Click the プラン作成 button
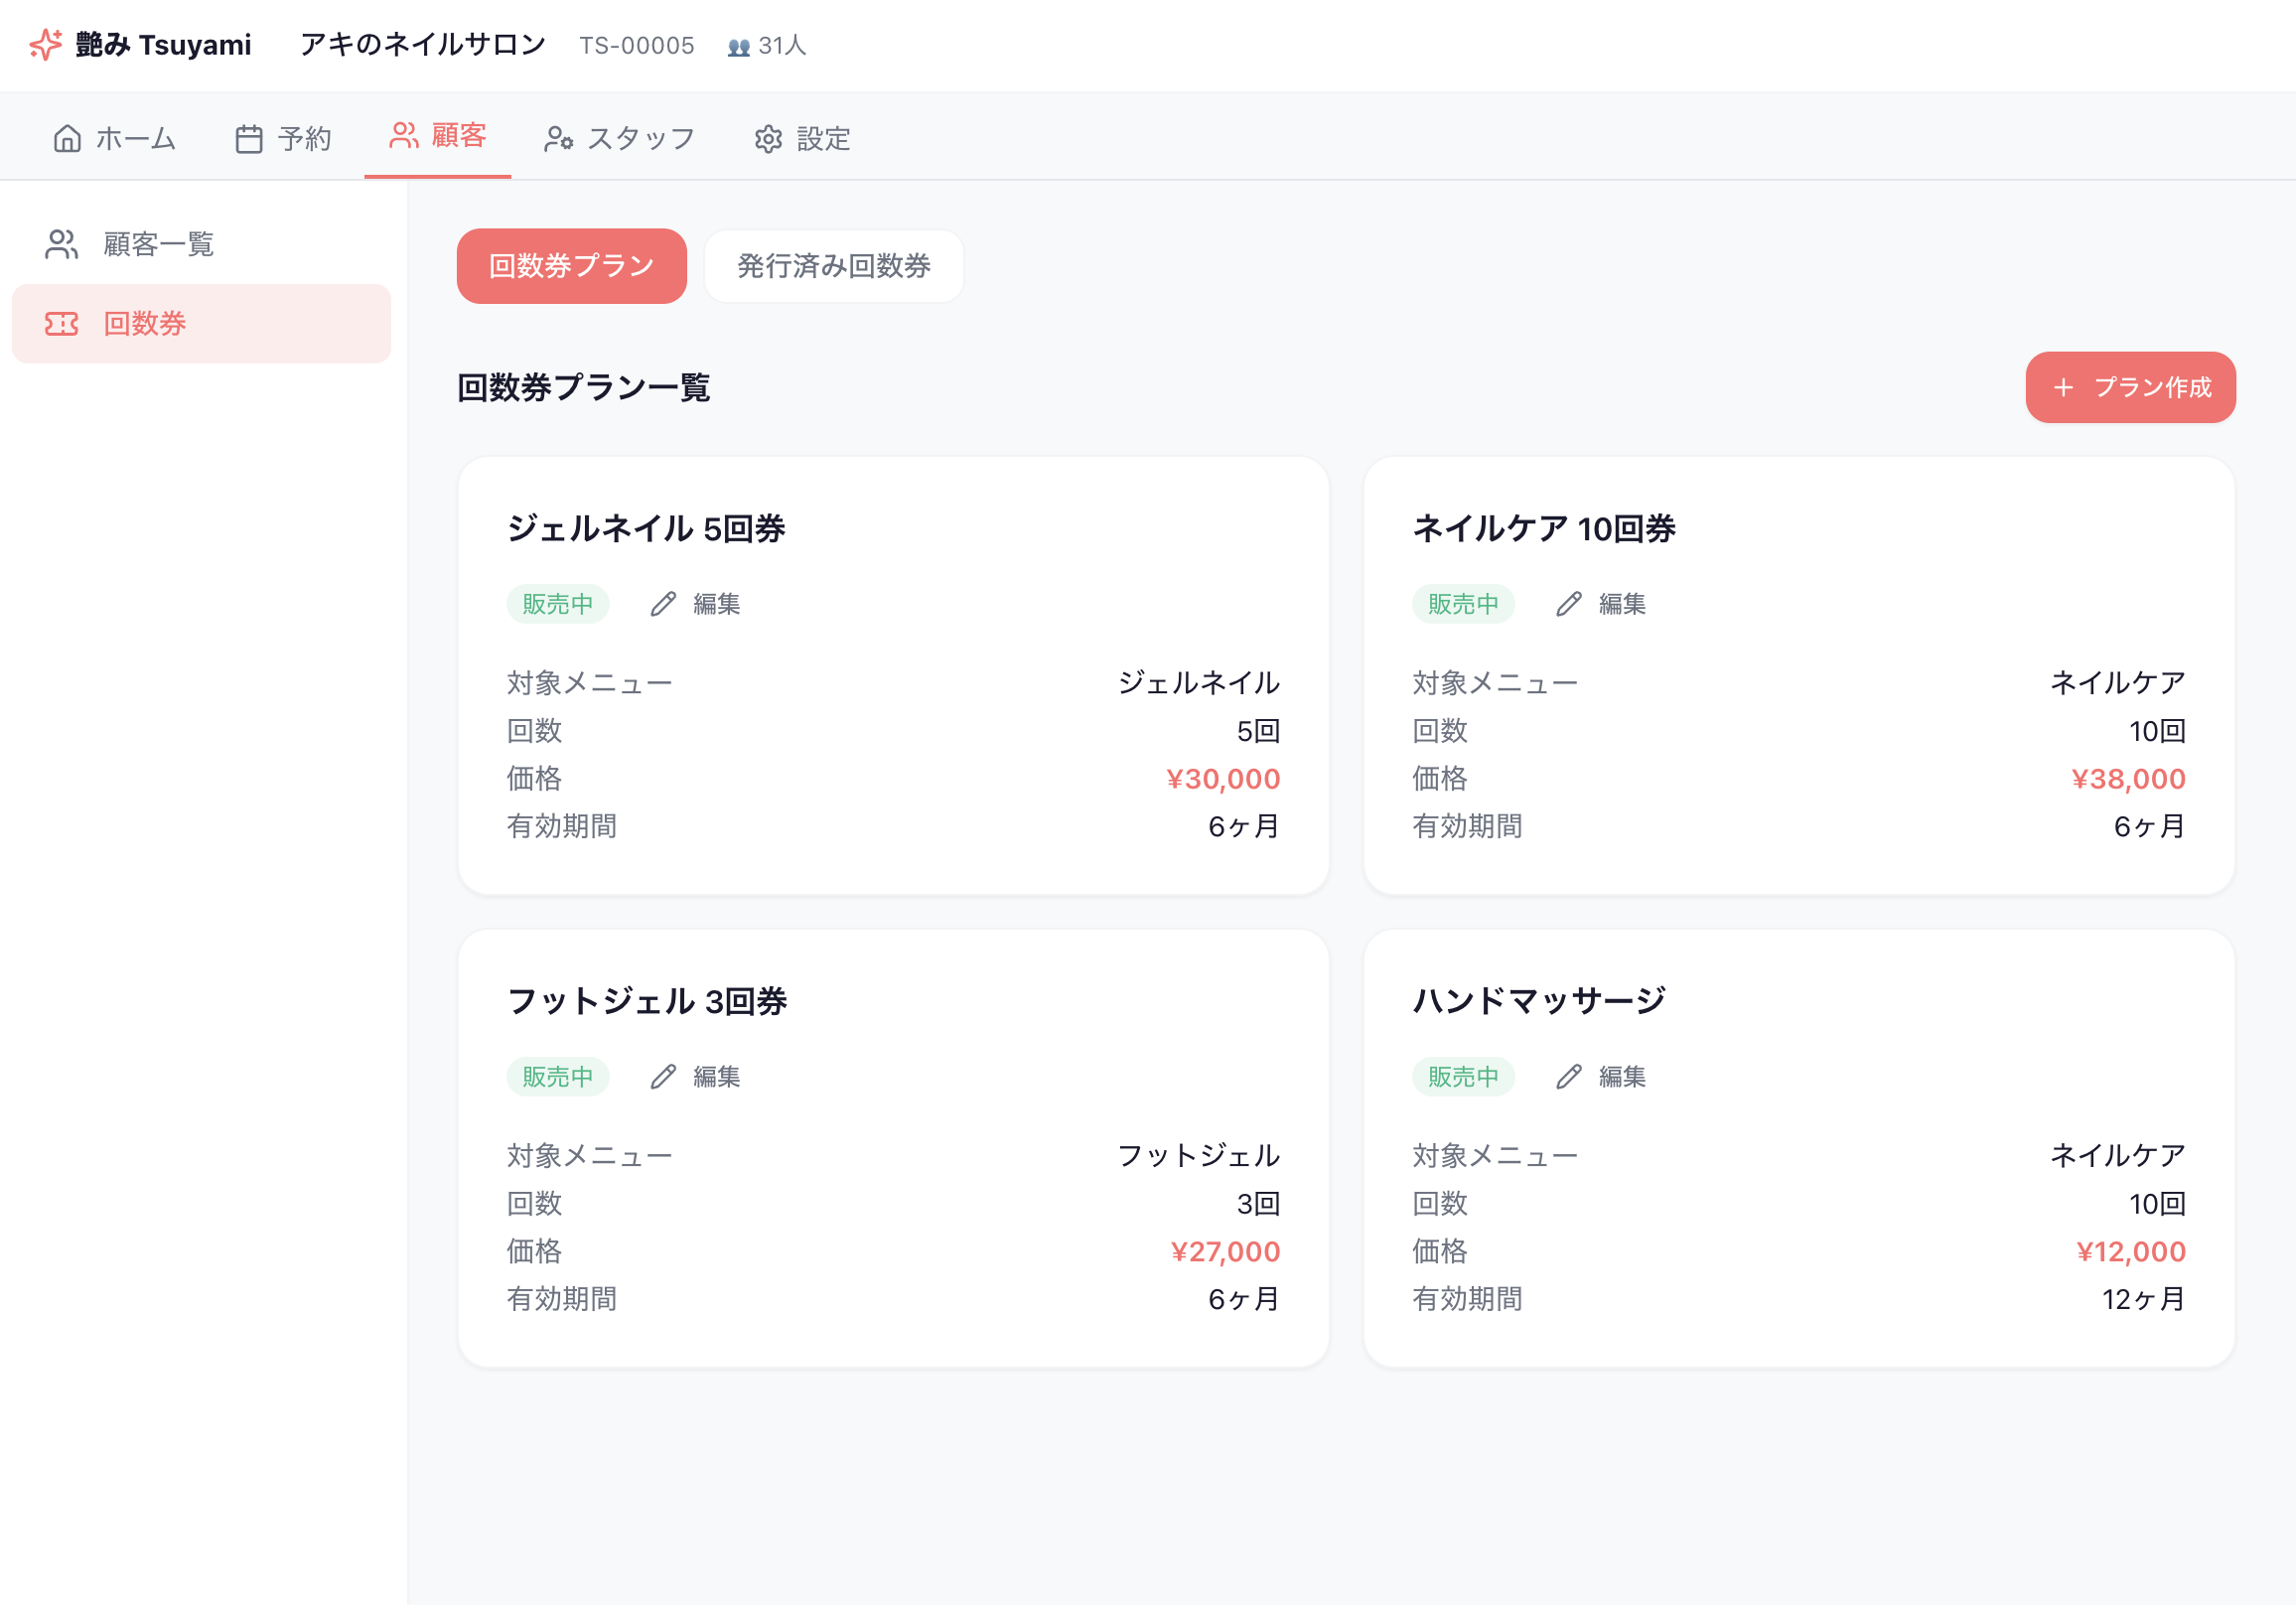 point(2130,387)
